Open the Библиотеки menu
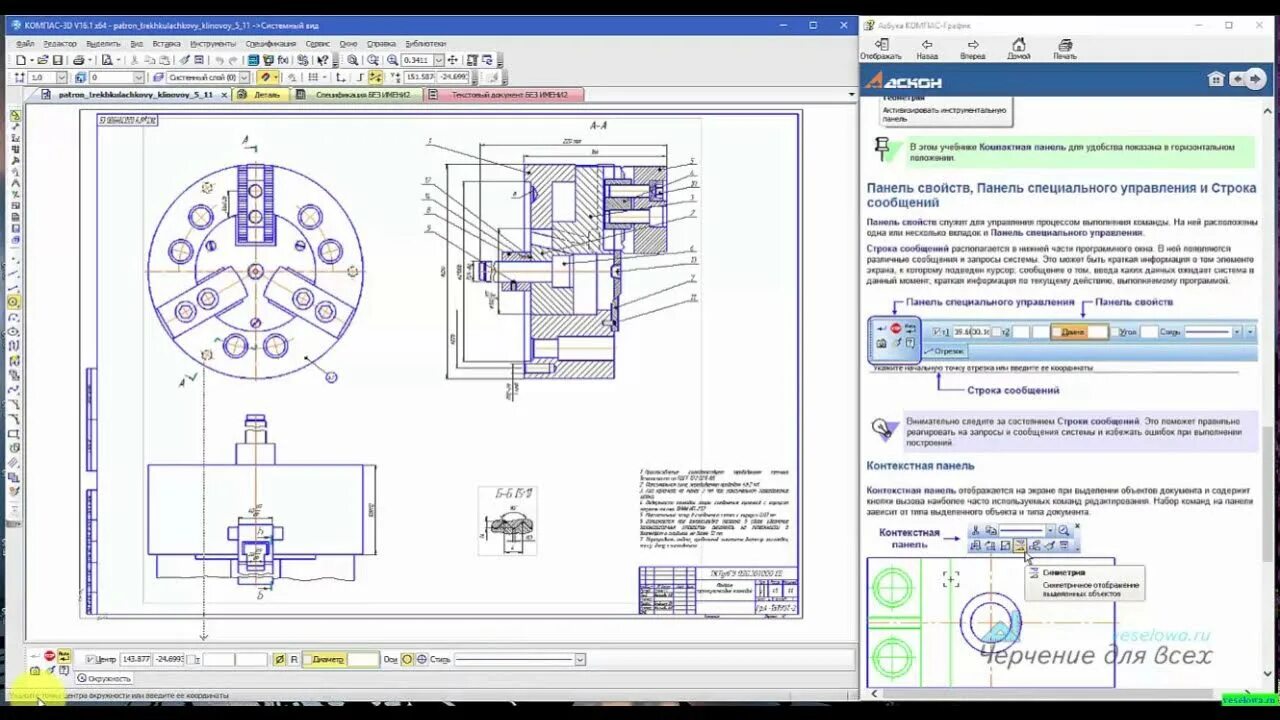 point(426,44)
